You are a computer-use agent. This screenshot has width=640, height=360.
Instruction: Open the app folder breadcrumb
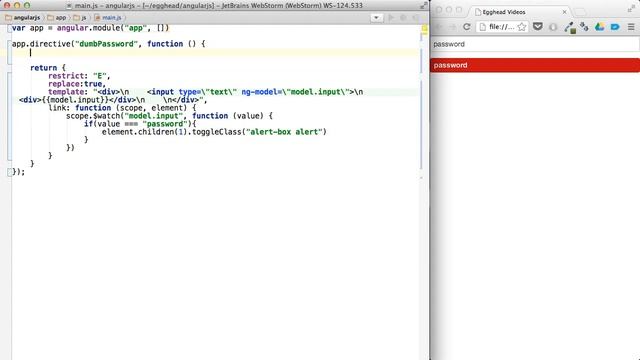[x=57, y=18]
